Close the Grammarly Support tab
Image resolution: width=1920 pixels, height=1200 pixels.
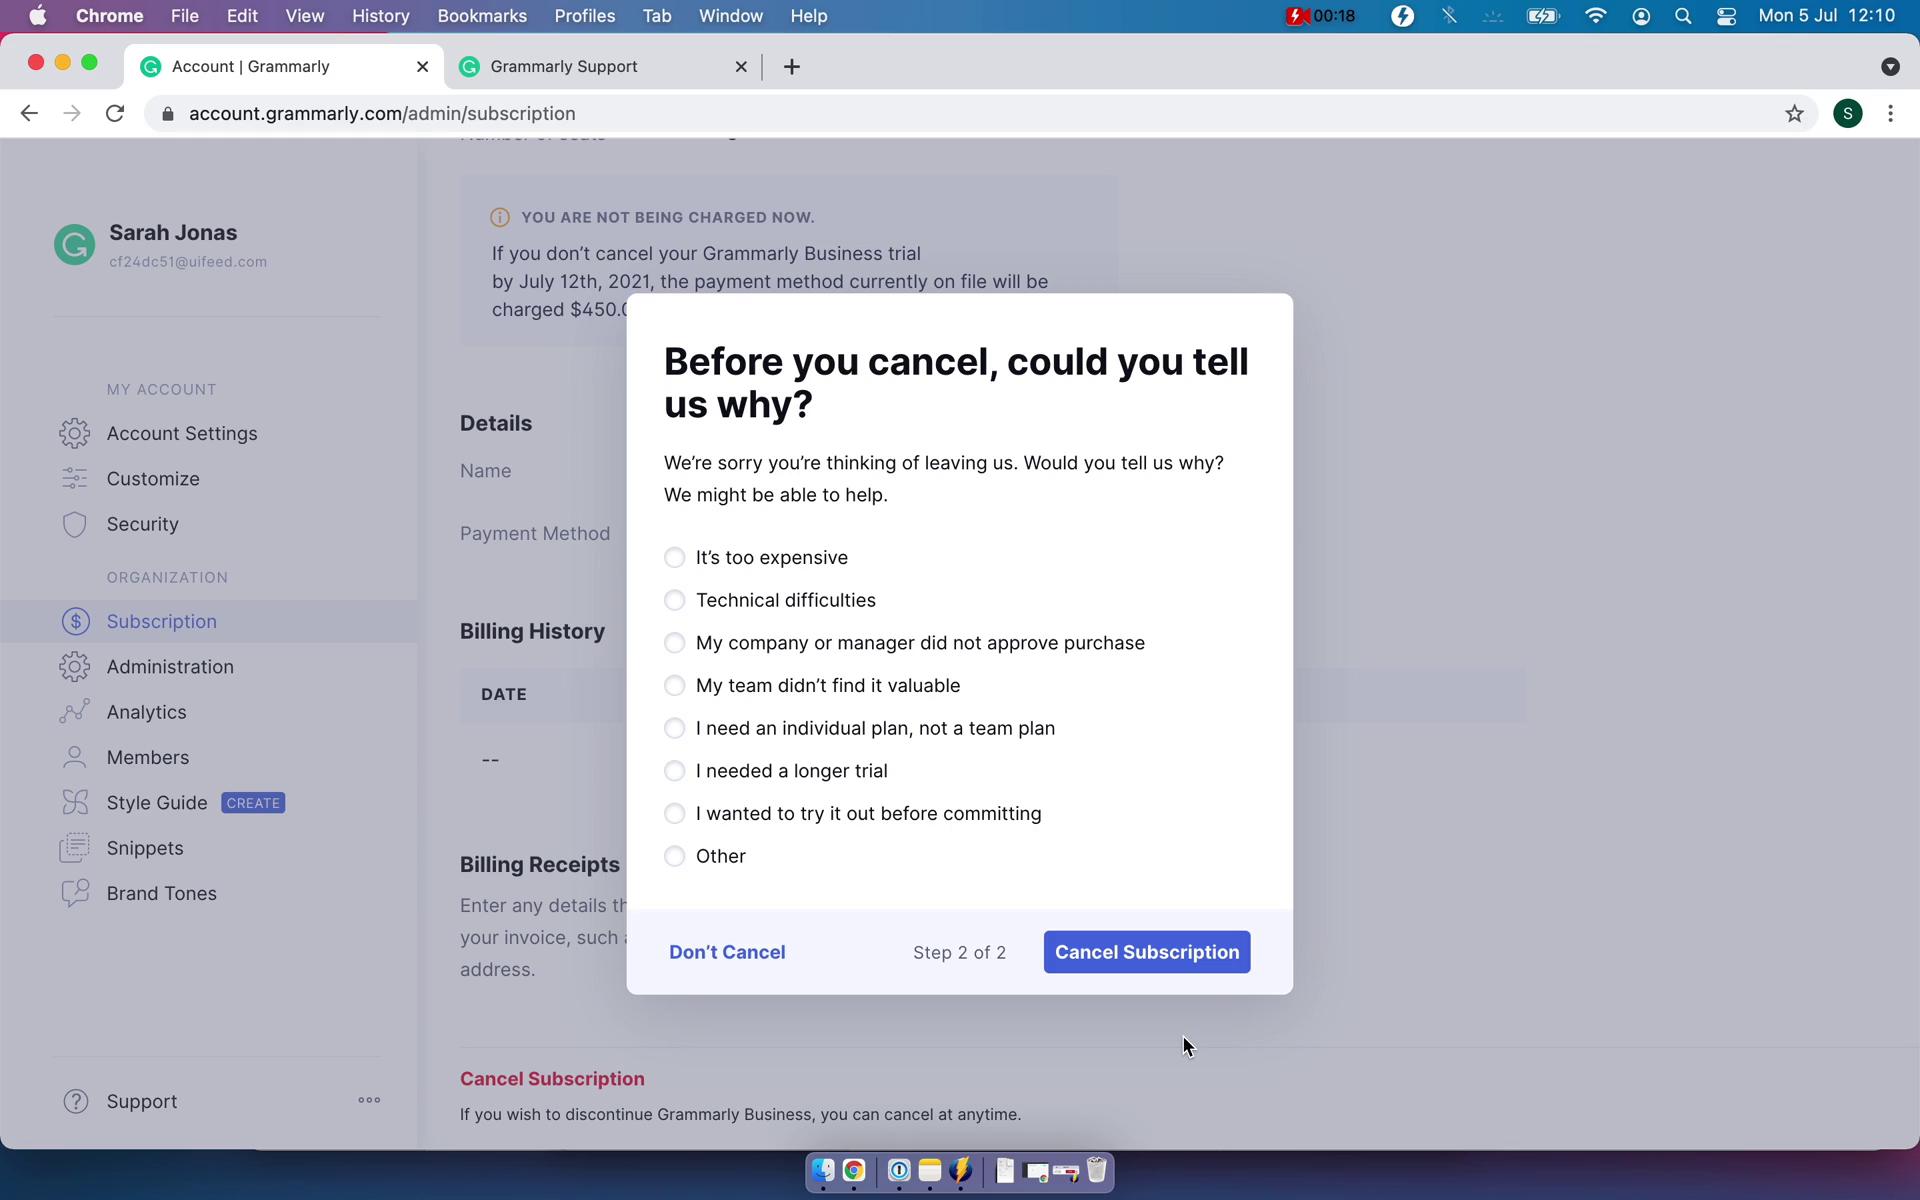pyautogui.click(x=741, y=67)
